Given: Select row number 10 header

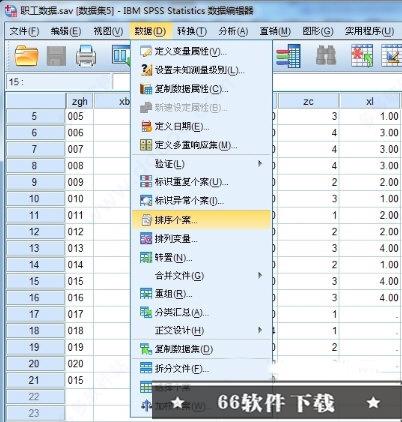Looking at the screenshot, I should click(x=35, y=199).
